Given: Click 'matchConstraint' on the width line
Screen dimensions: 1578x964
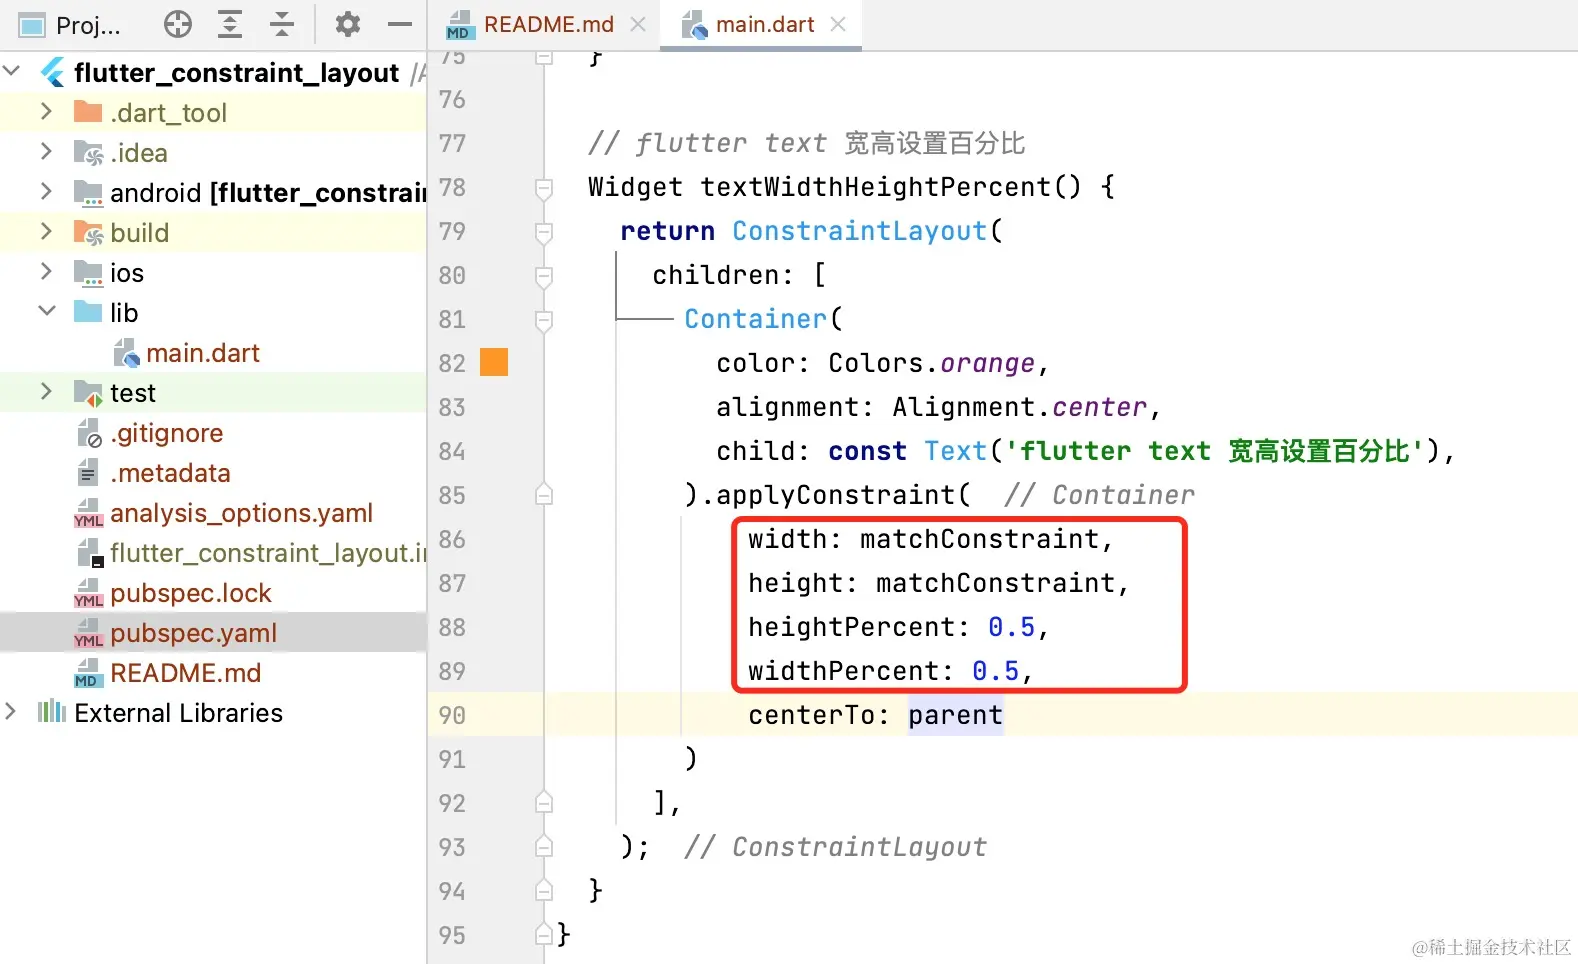Looking at the screenshot, I should pyautogui.click(x=980, y=539).
